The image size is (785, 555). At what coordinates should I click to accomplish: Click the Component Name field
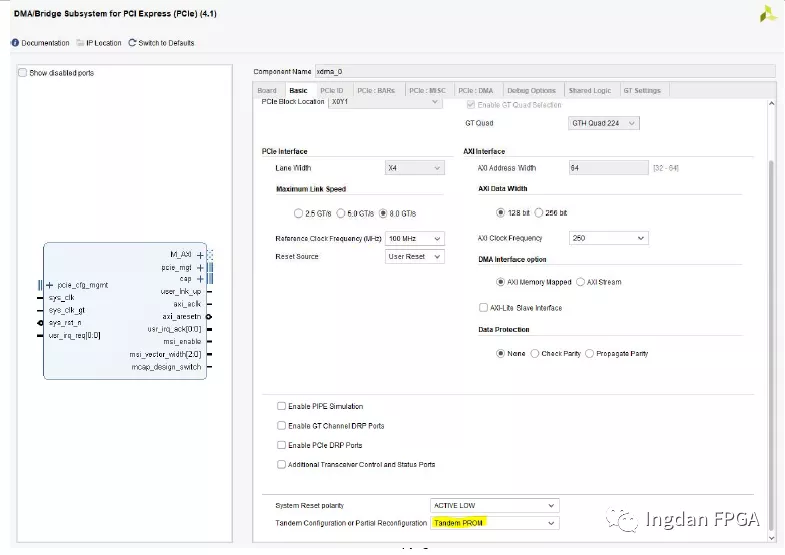545,72
